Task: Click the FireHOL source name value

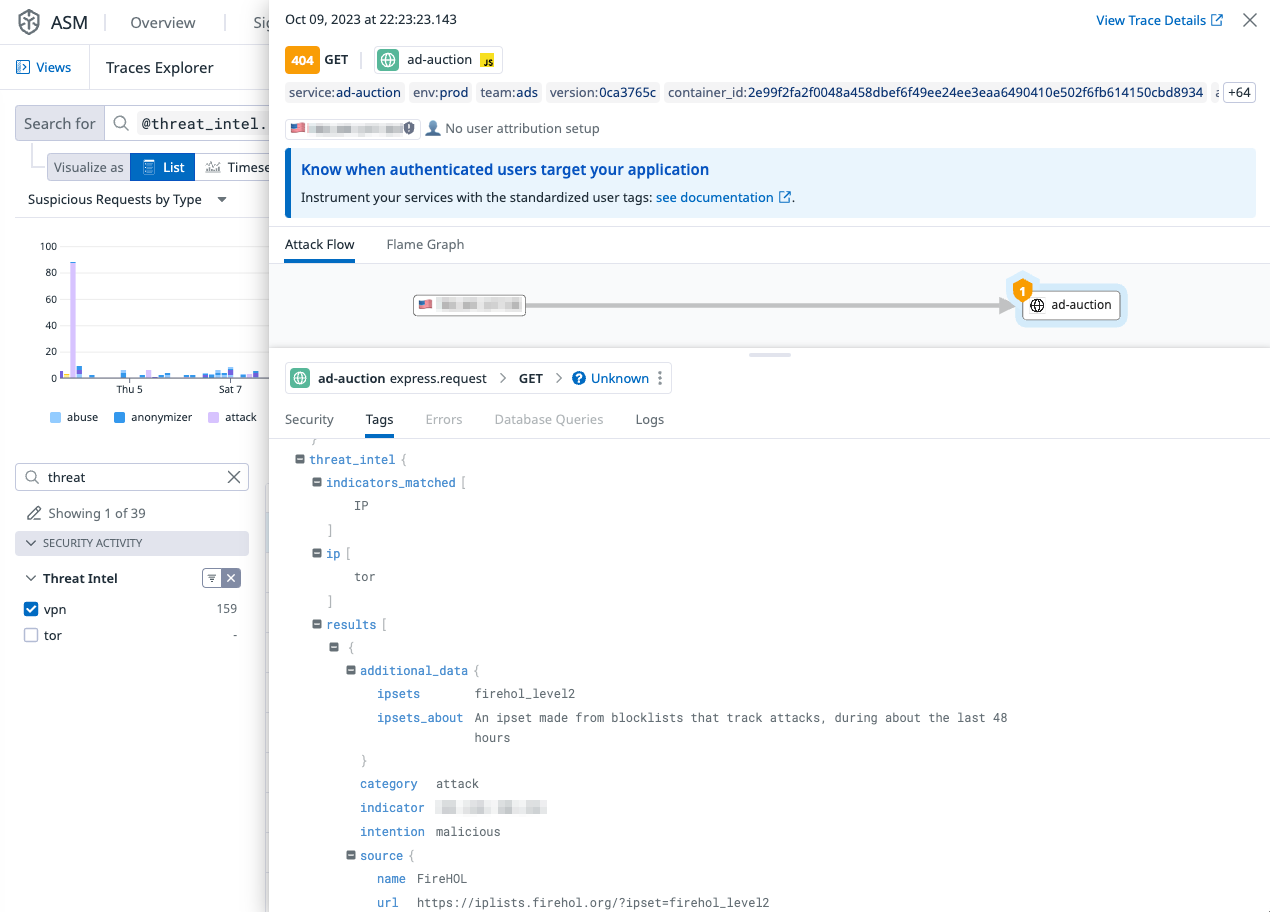Action: pyautogui.click(x=442, y=879)
